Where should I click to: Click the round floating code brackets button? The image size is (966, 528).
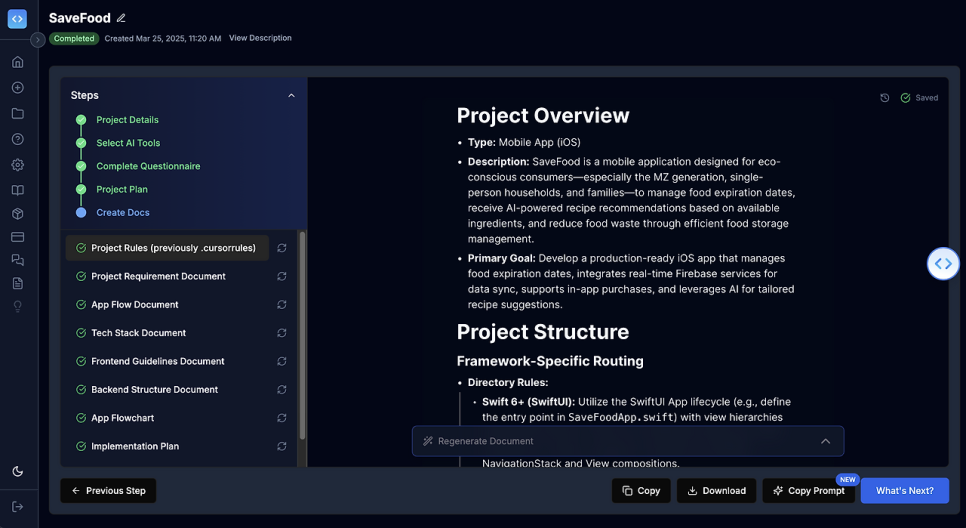tap(943, 264)
